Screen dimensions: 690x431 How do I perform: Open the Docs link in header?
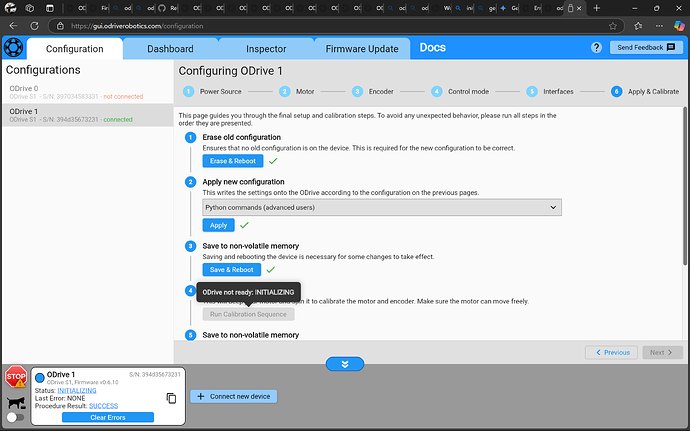[433, 48]
